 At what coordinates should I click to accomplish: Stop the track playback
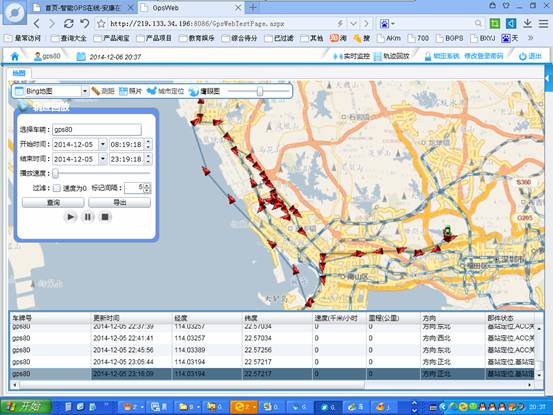pos(105,216)
